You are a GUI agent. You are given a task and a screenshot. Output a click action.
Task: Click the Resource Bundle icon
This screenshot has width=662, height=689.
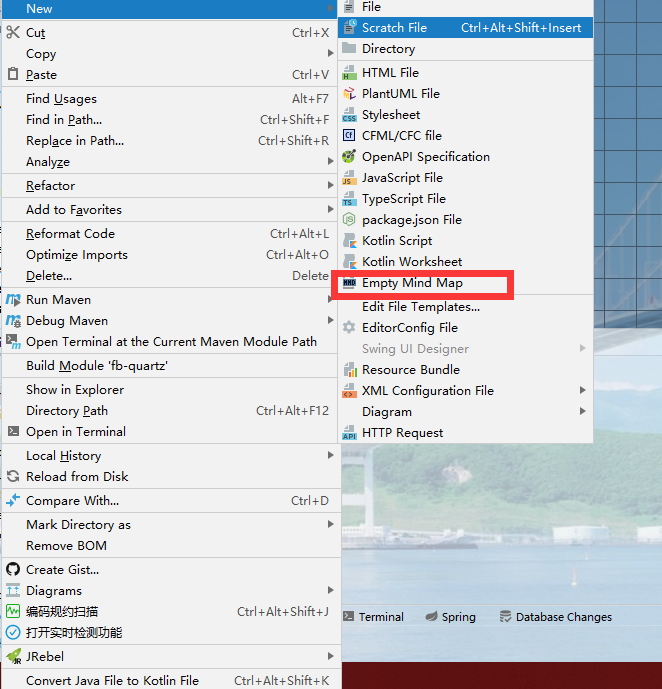pos(349,370)
